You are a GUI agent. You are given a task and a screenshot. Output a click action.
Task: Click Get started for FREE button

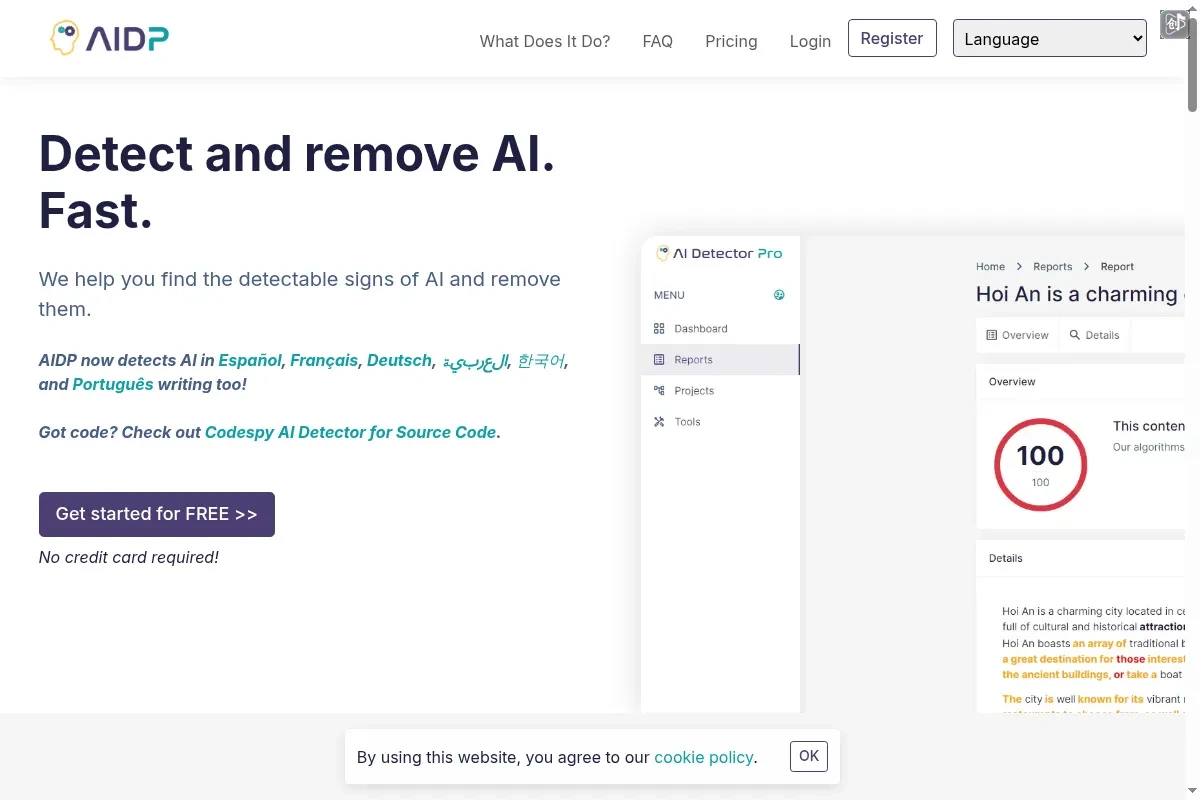(x=157, y=514)
